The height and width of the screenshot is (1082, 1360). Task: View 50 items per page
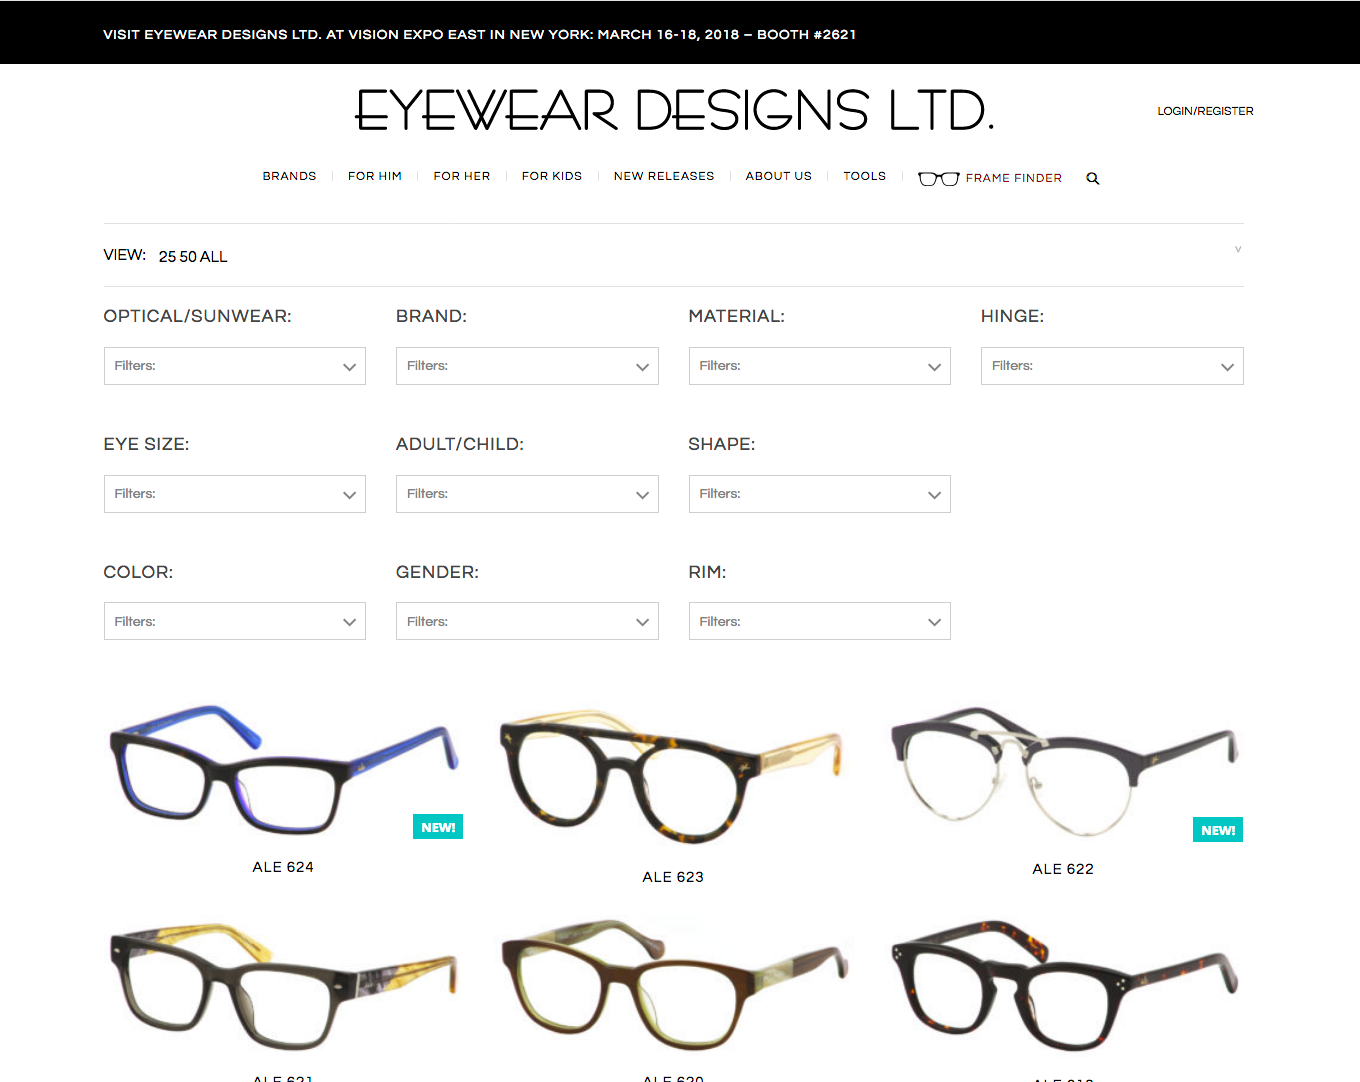(x=188, y=257)
